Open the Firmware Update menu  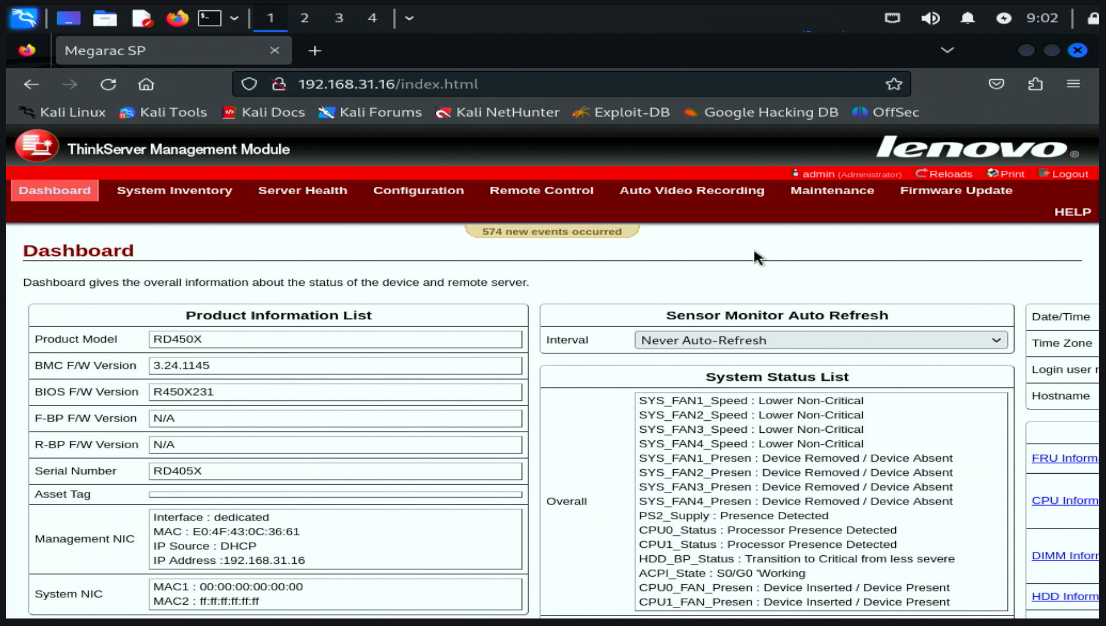click(956, 191)
